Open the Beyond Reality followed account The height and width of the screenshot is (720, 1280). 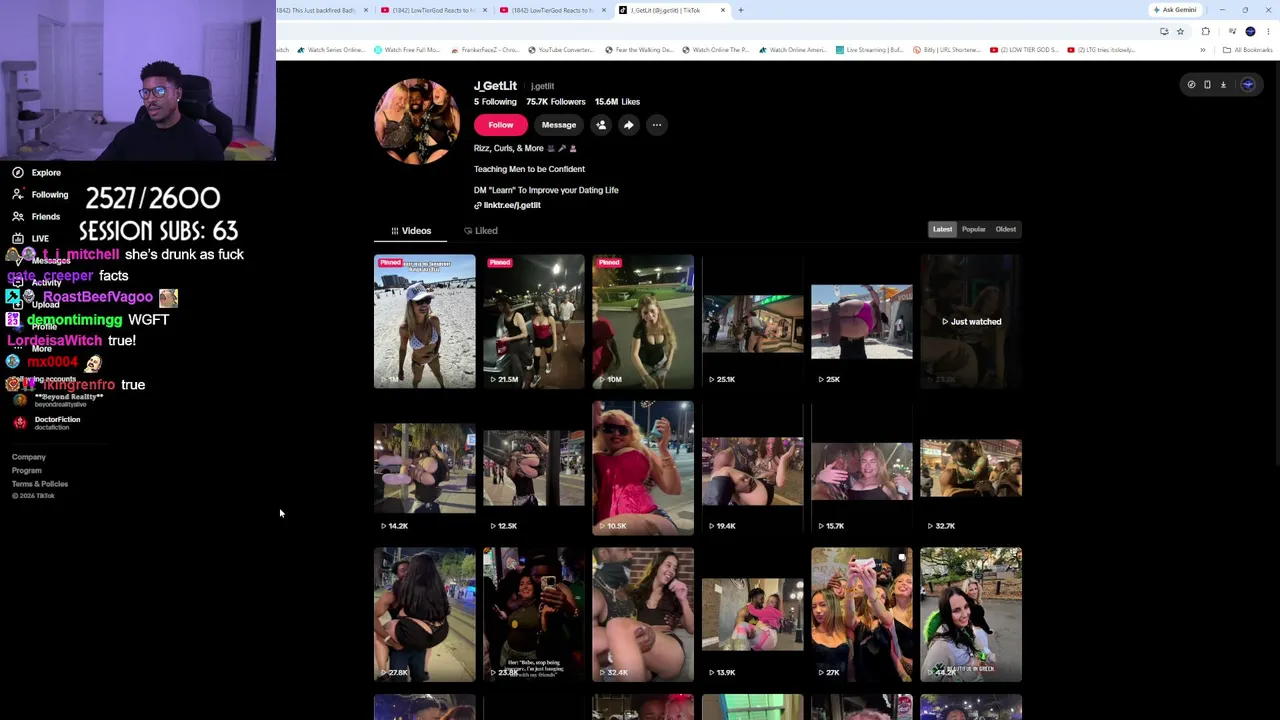(x=58, y=400)
